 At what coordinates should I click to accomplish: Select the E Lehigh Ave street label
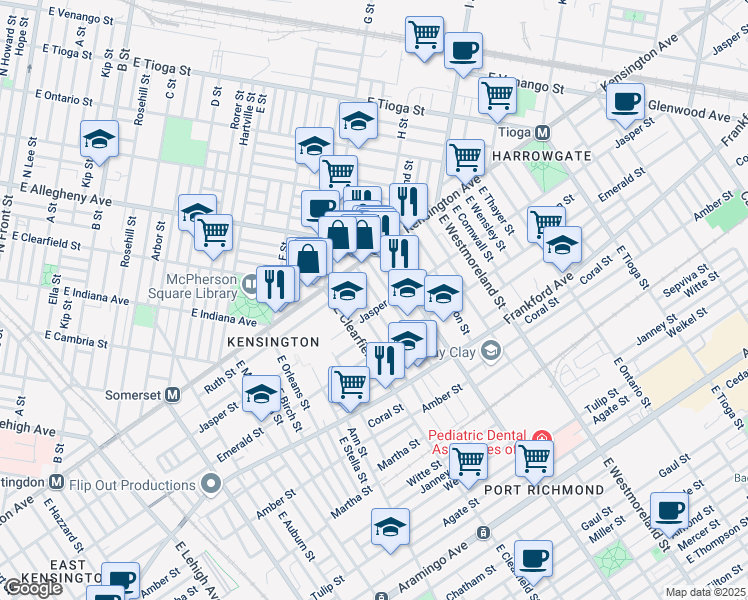(x=198, y=569)
